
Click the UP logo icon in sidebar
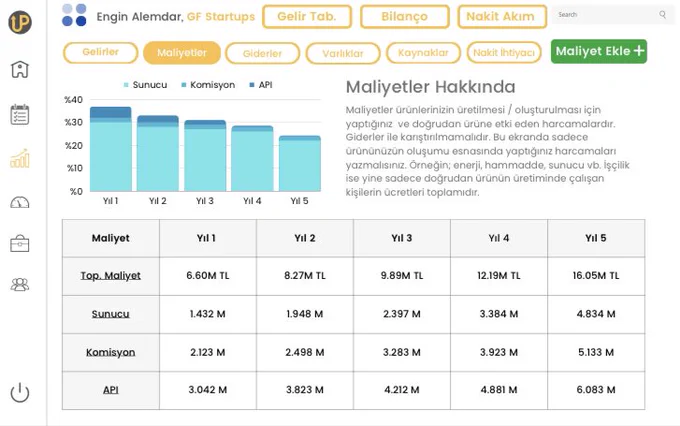20,22
